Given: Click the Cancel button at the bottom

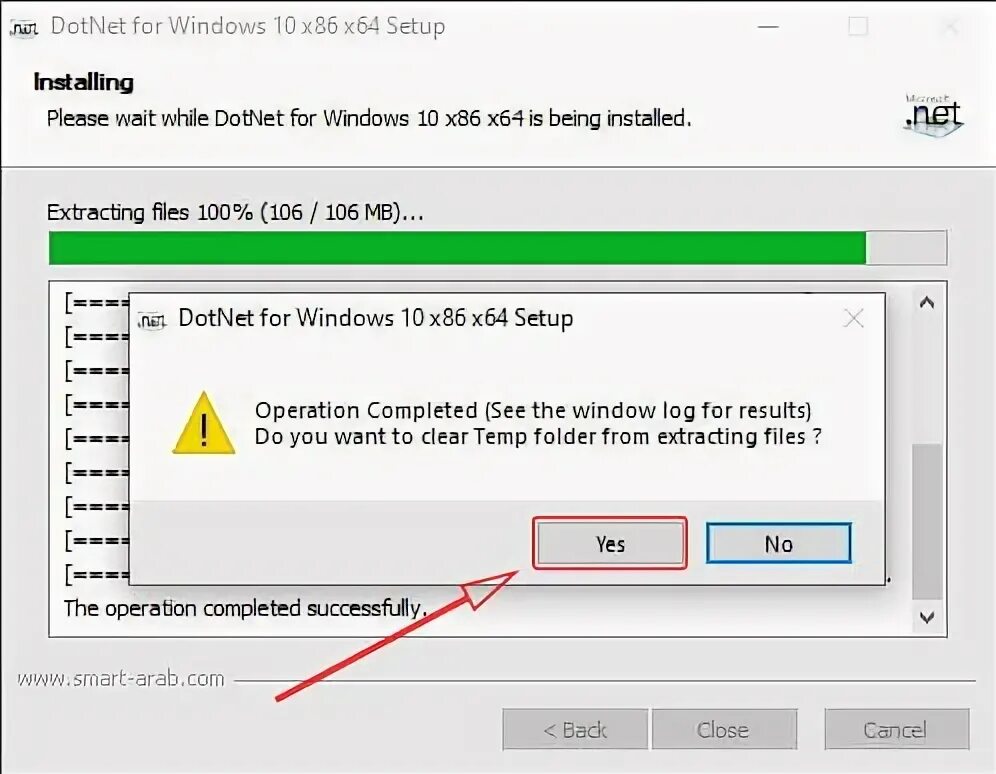Looking at the screenshot, I should pyautogui.click(x=897, y=730).
